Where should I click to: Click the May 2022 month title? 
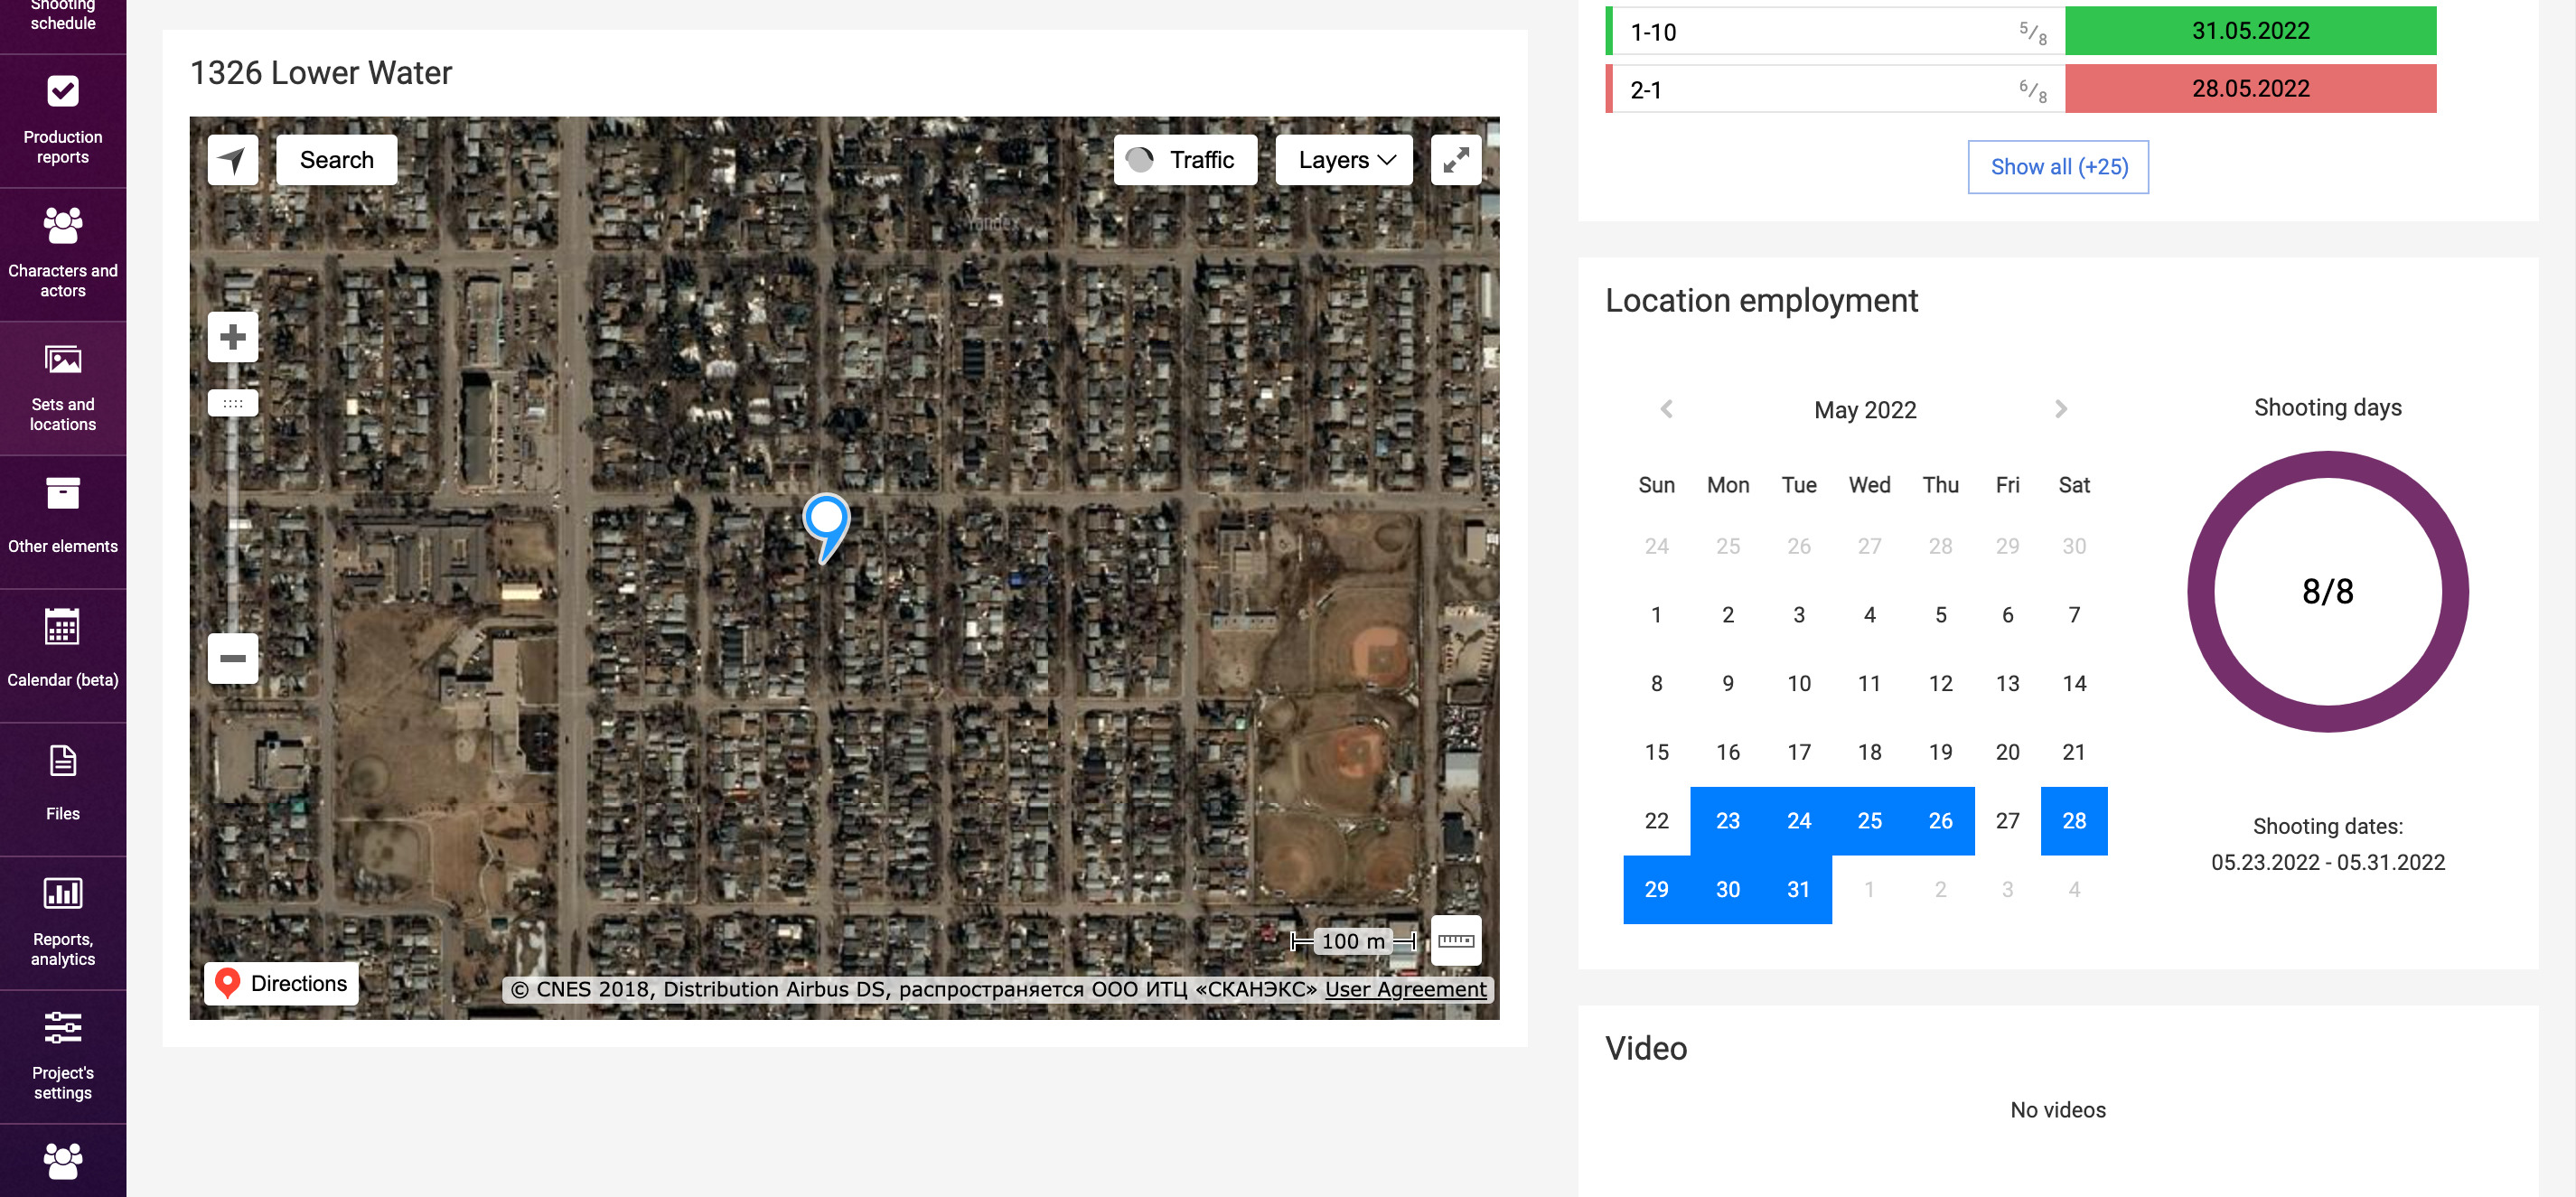pyautogui.click(x=1865, y=410)
